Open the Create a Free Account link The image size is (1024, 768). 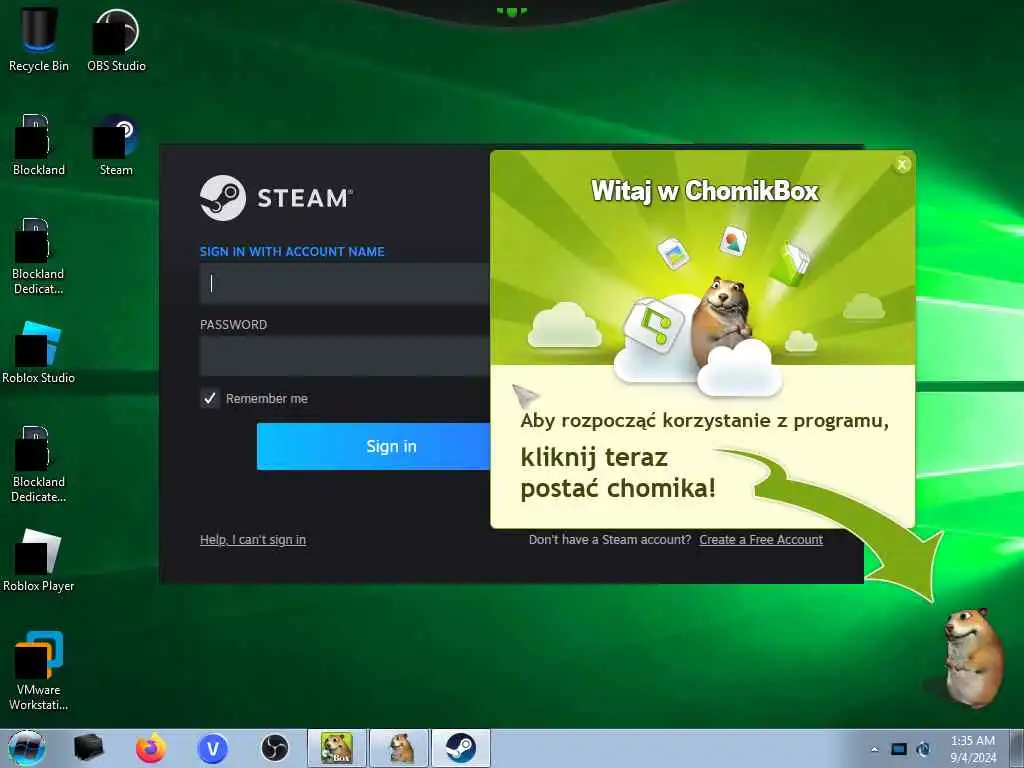[761, 539]
